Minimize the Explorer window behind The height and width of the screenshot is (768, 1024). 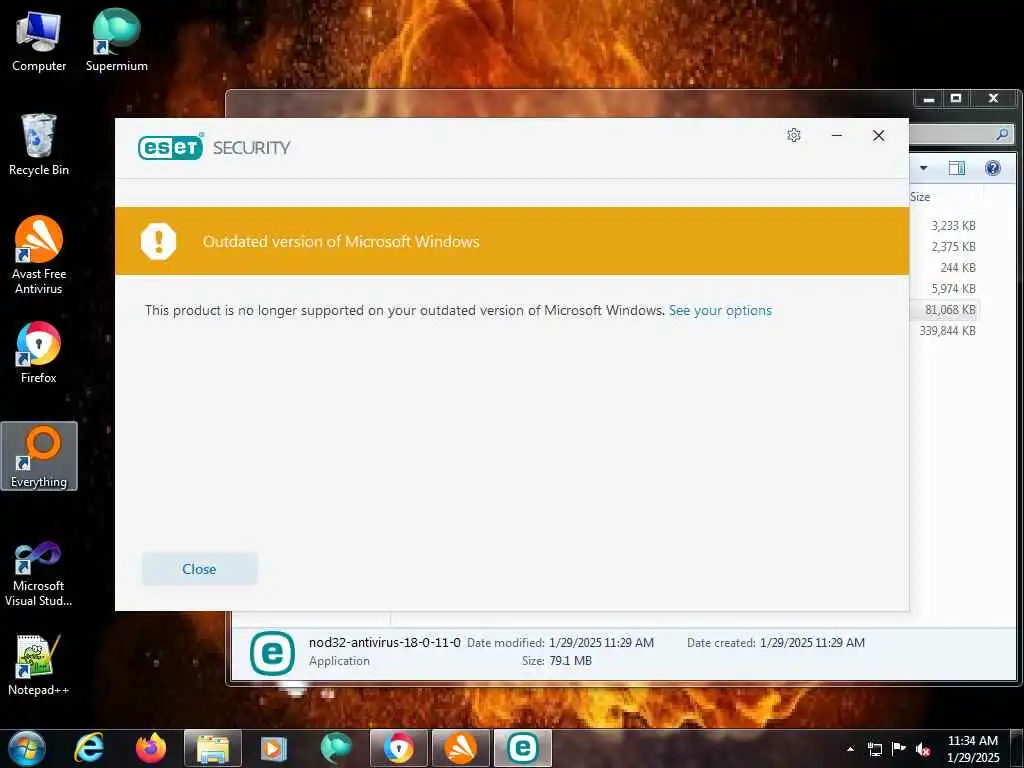[x=929, y=99]
